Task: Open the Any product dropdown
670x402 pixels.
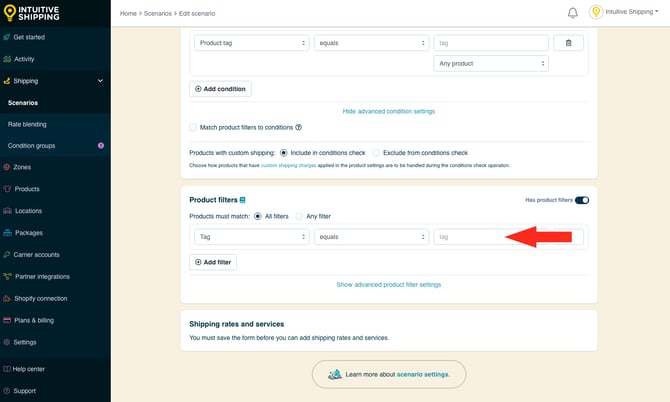Action: coord(491,64)
